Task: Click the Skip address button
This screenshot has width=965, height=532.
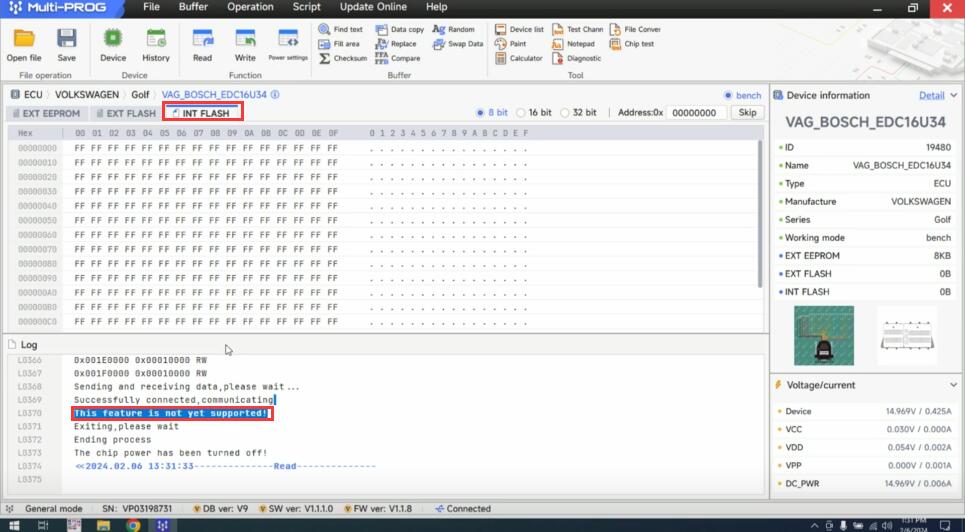Action: pyautogui.click(x=747, y=113)
